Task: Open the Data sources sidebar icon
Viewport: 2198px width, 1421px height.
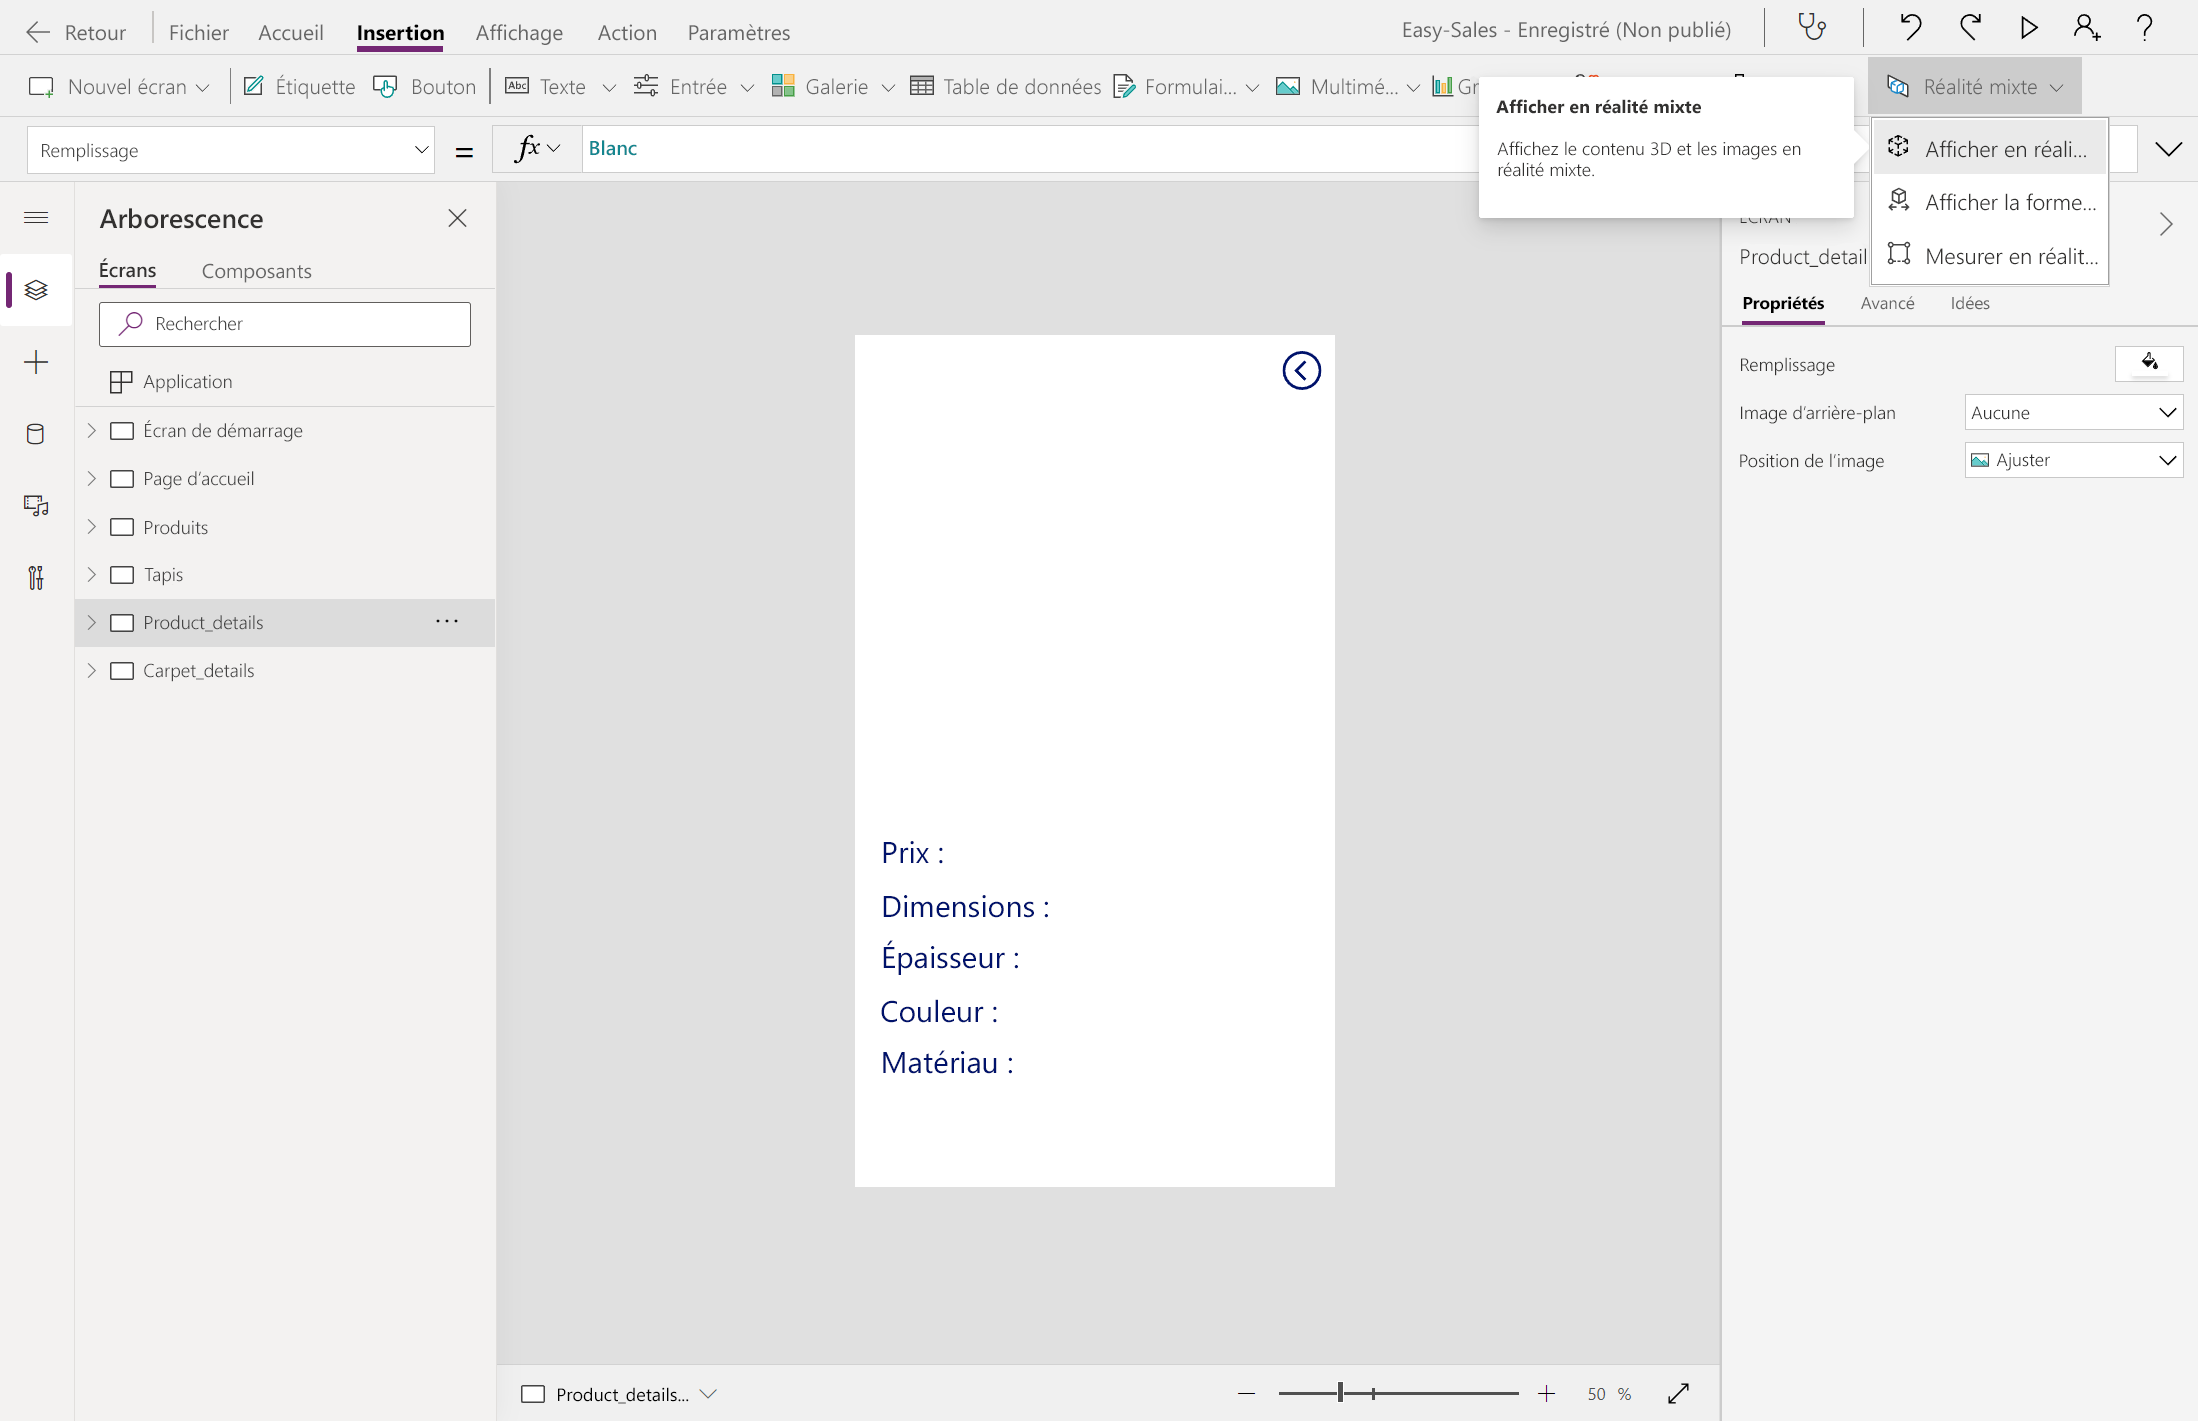Action: (36, 434)
